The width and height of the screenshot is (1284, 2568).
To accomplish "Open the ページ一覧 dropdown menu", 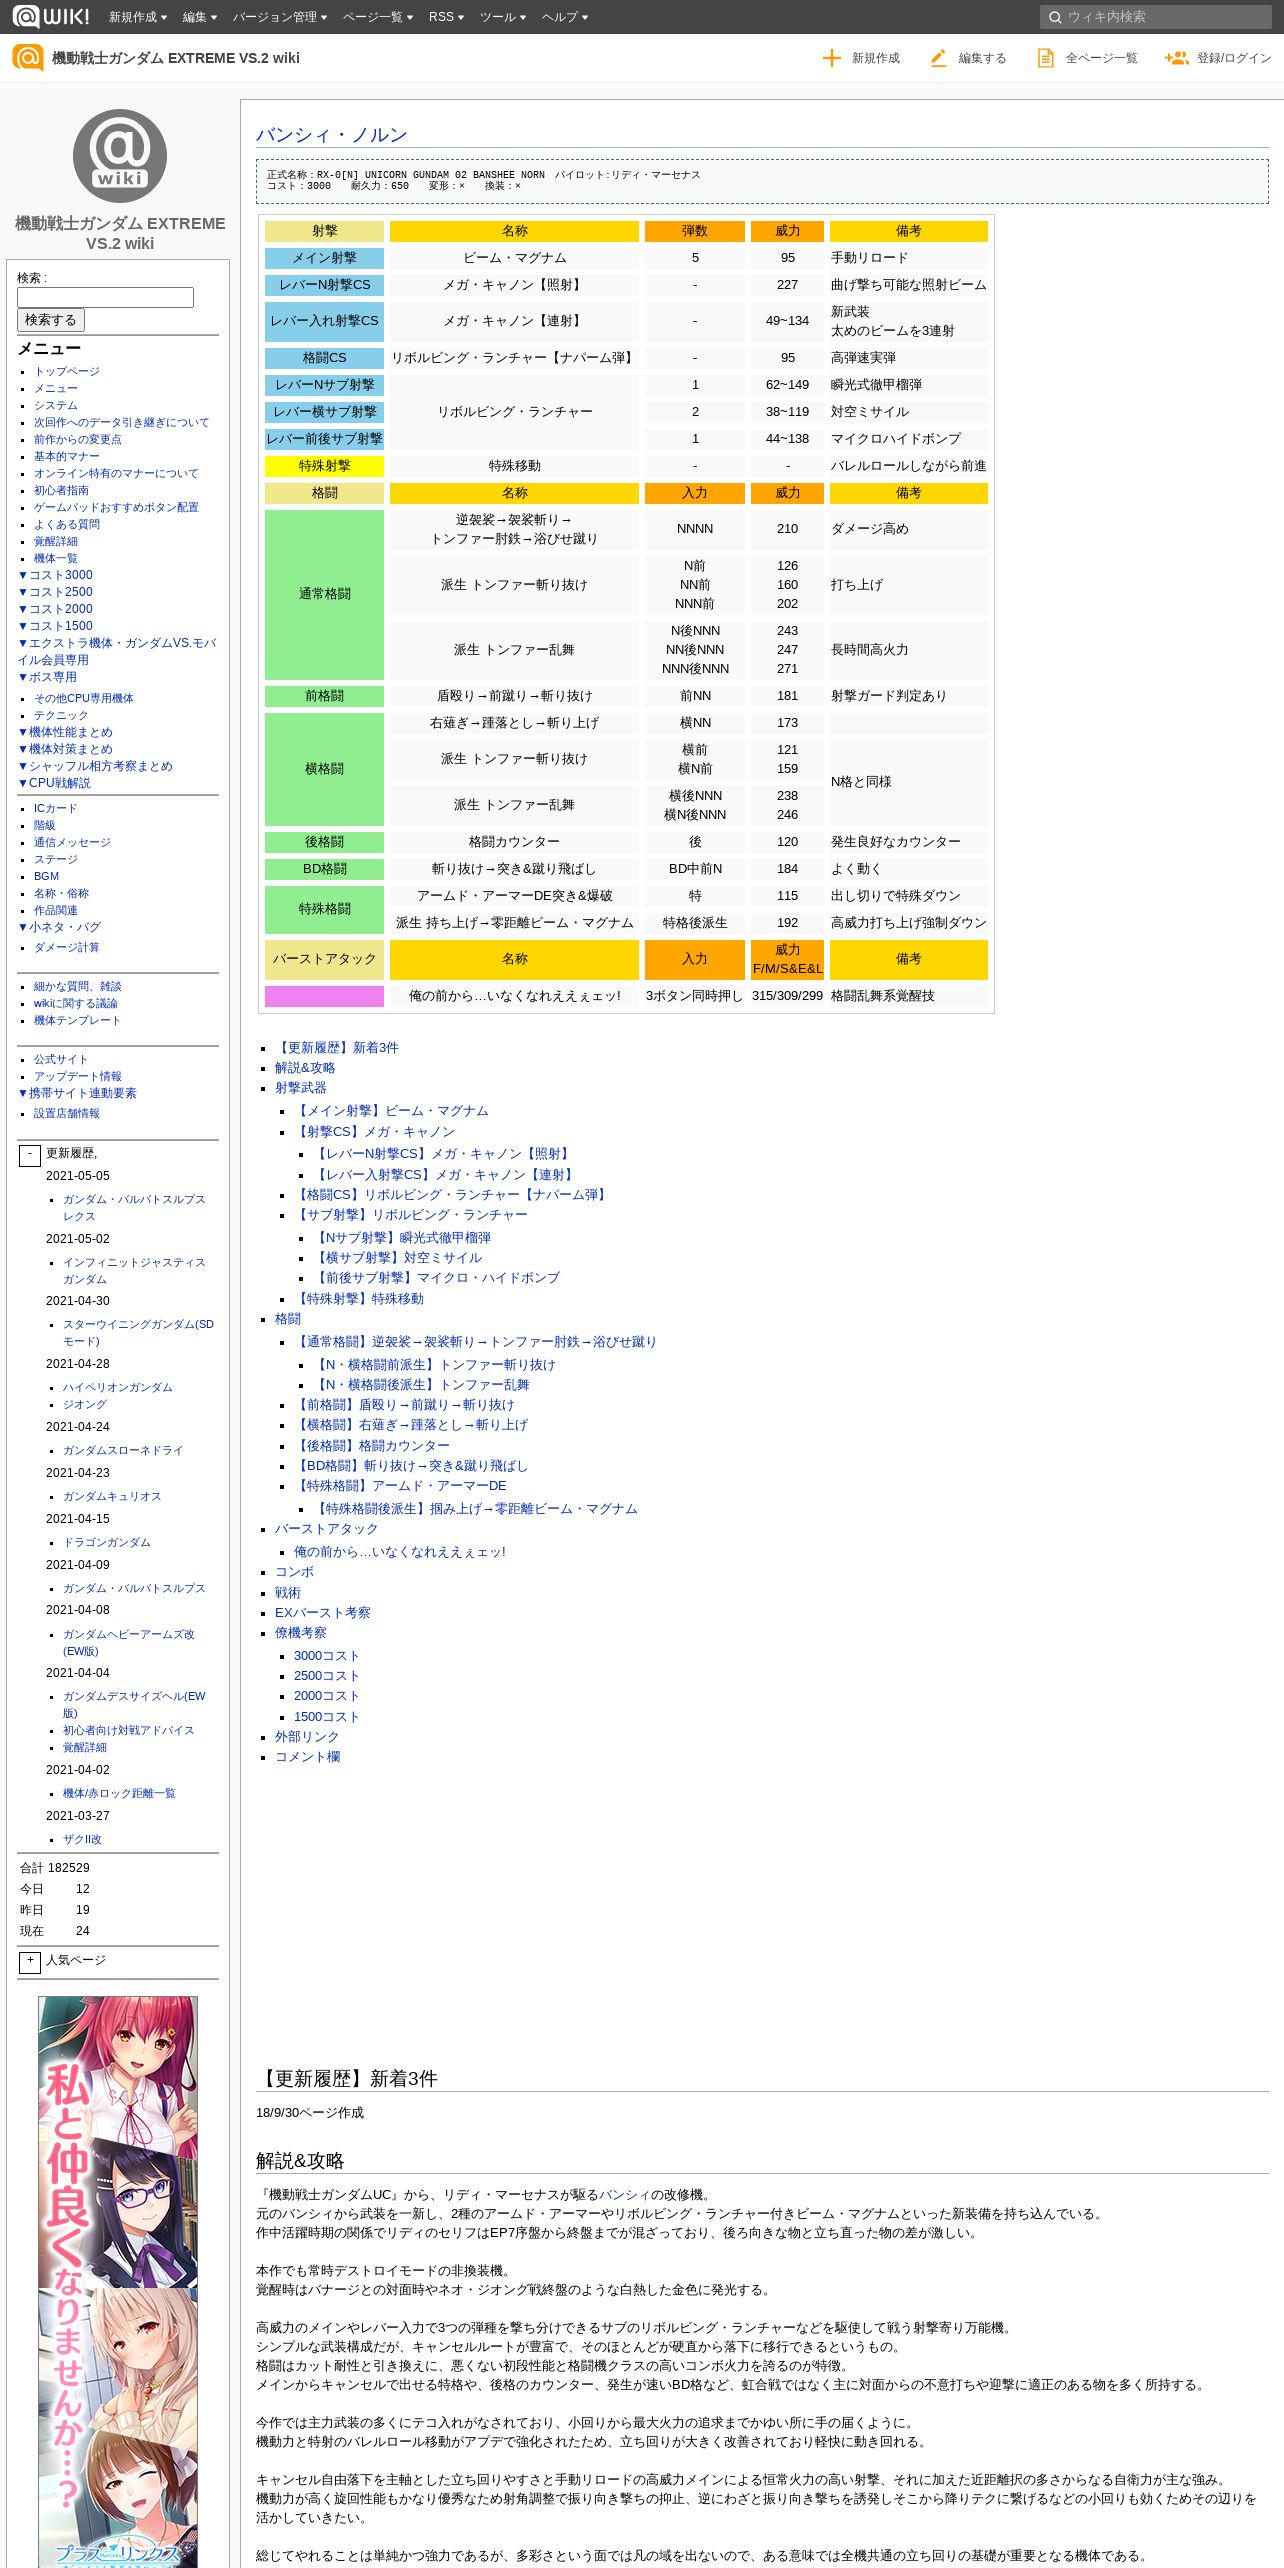I will click(x=378, y=17).
